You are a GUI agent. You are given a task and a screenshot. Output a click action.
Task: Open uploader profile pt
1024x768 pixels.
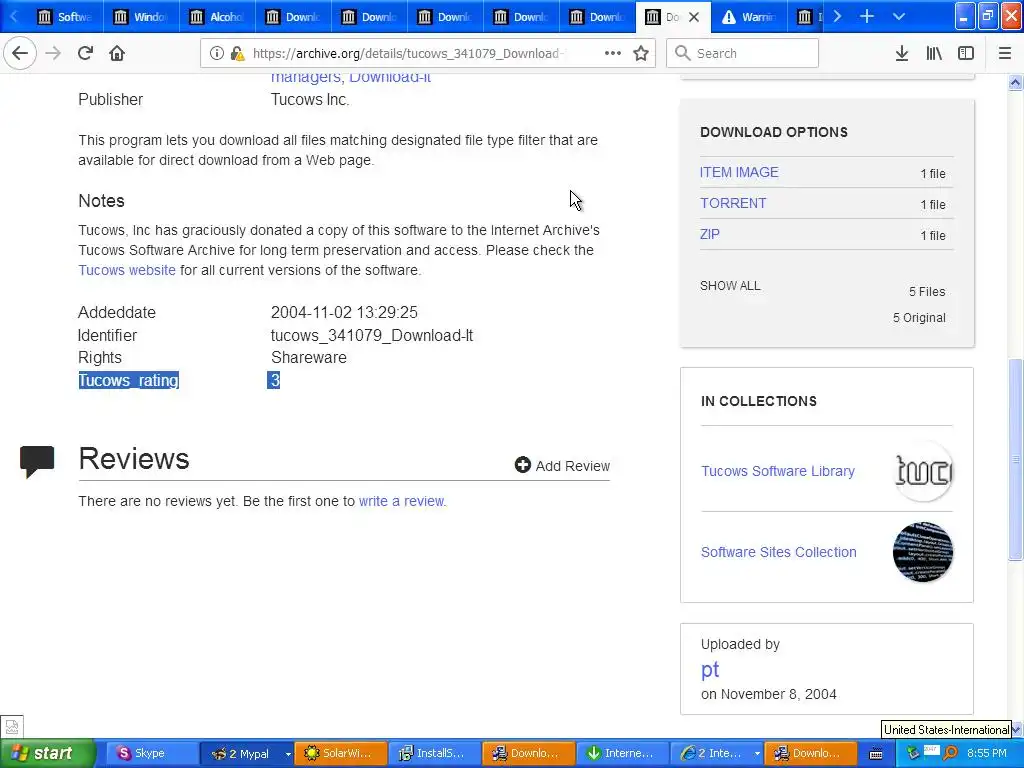(x=710, y=669)
